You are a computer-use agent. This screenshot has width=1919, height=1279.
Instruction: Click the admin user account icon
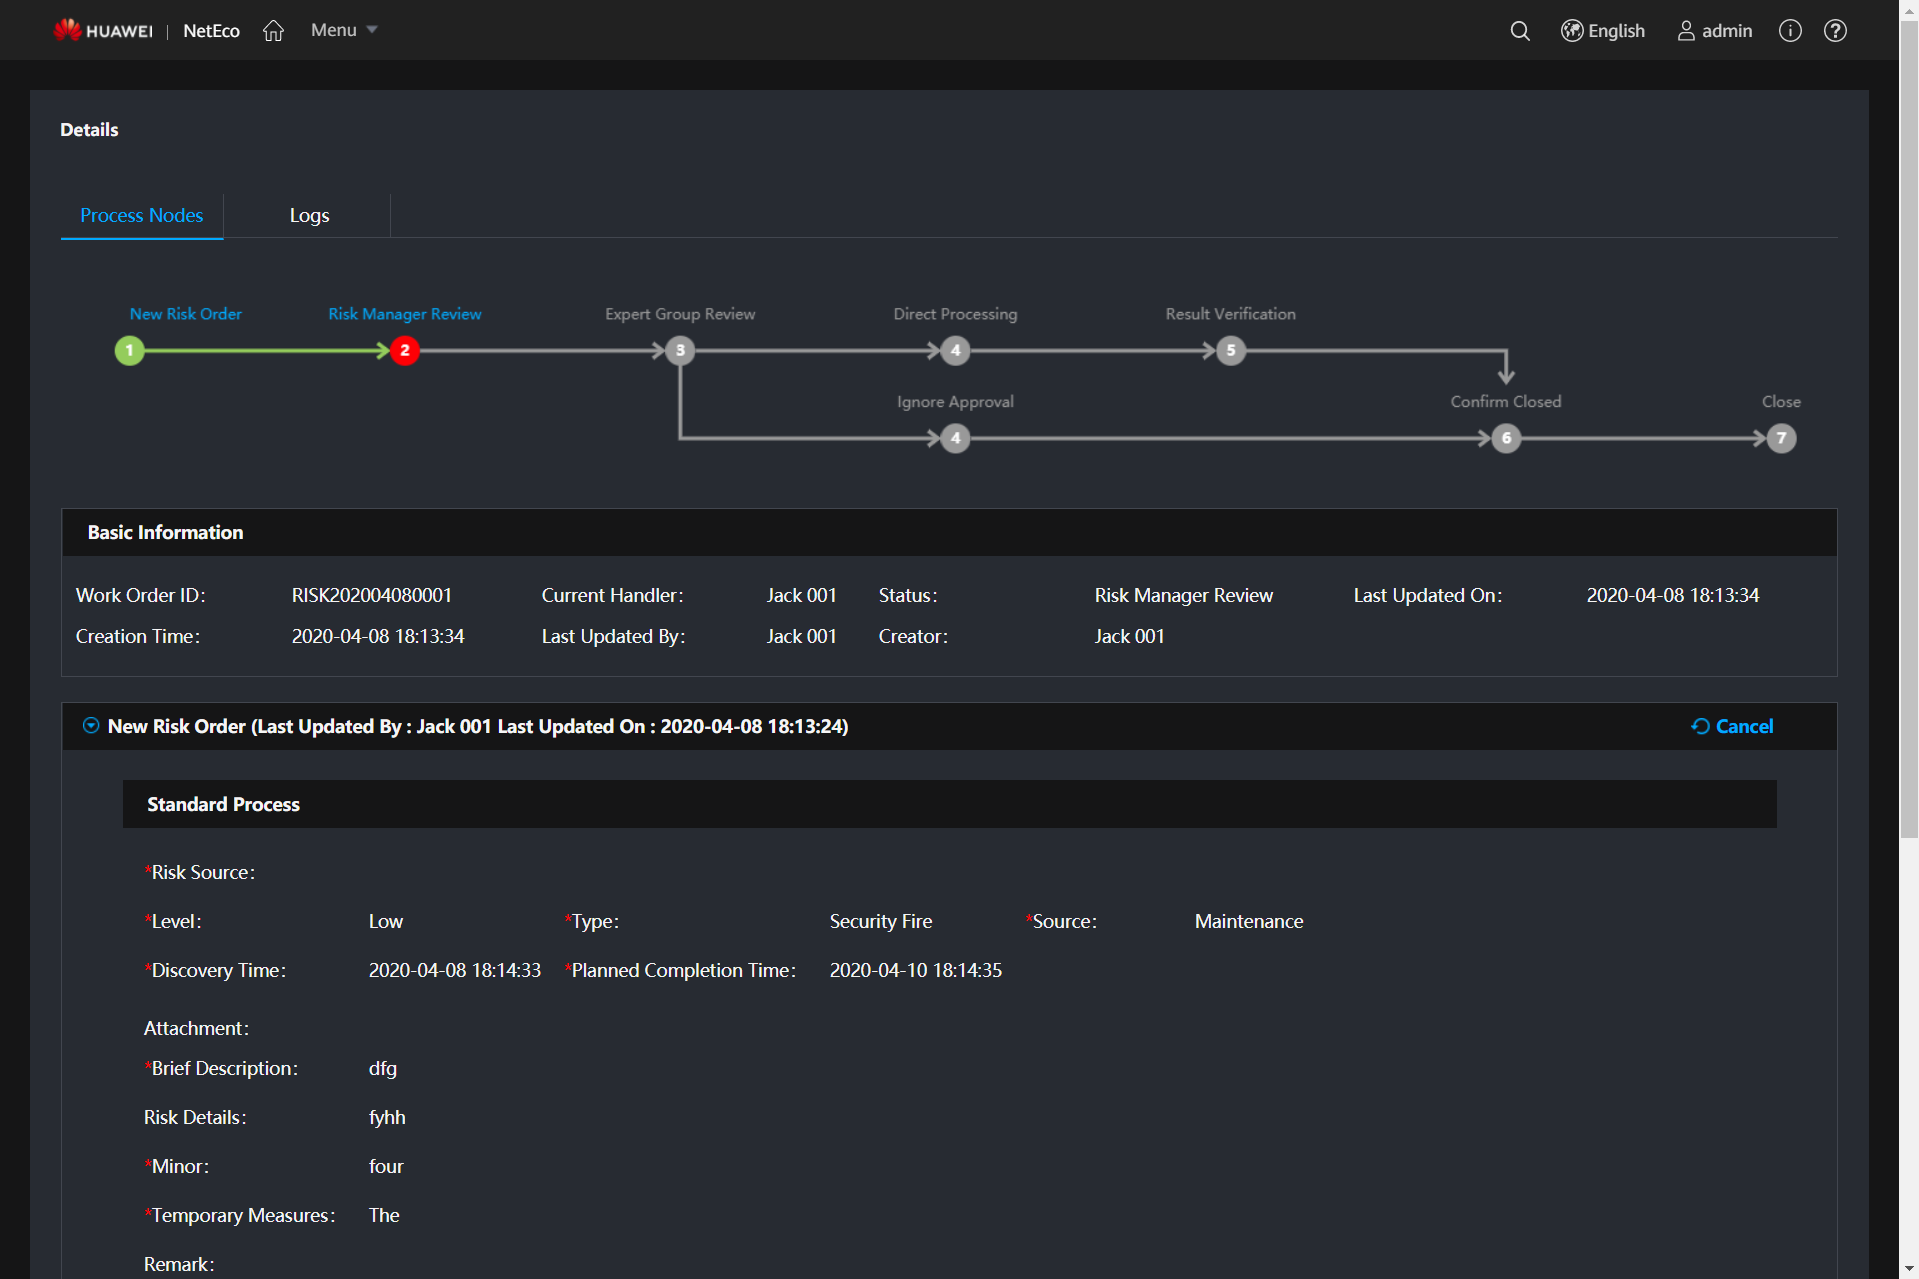coord(1685,31)
